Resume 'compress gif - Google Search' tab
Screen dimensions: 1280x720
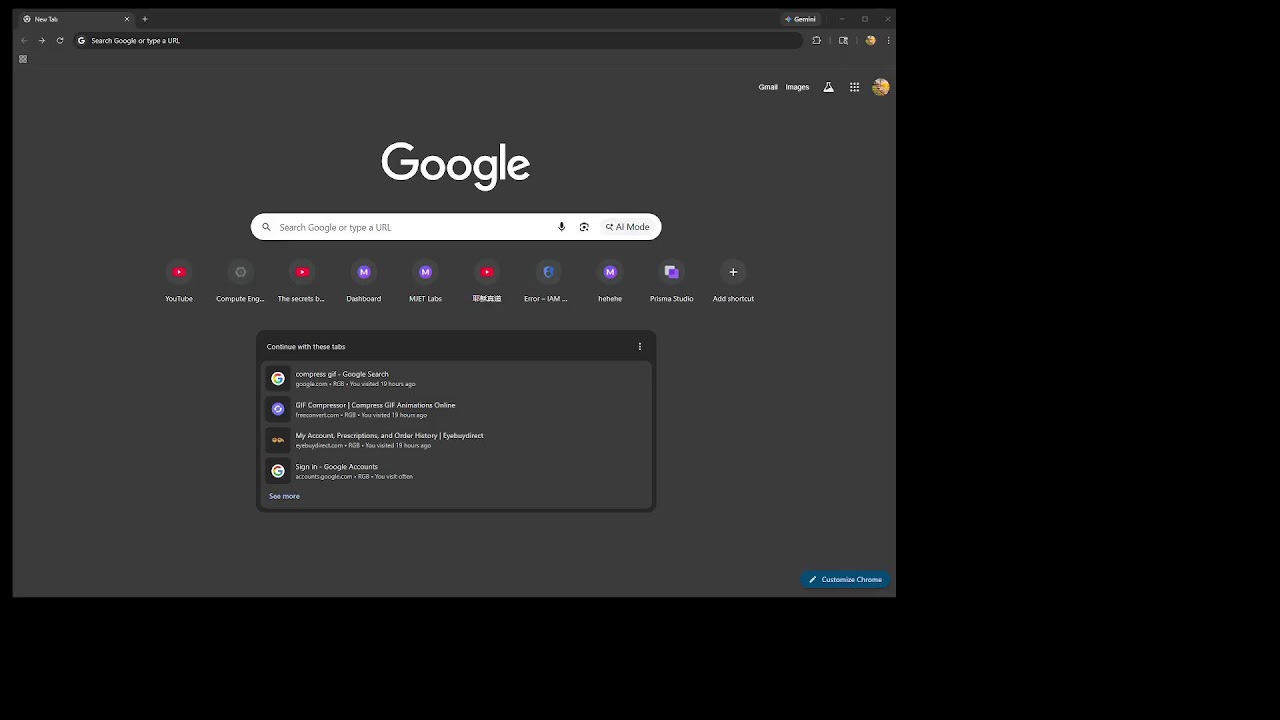(456, 378)
